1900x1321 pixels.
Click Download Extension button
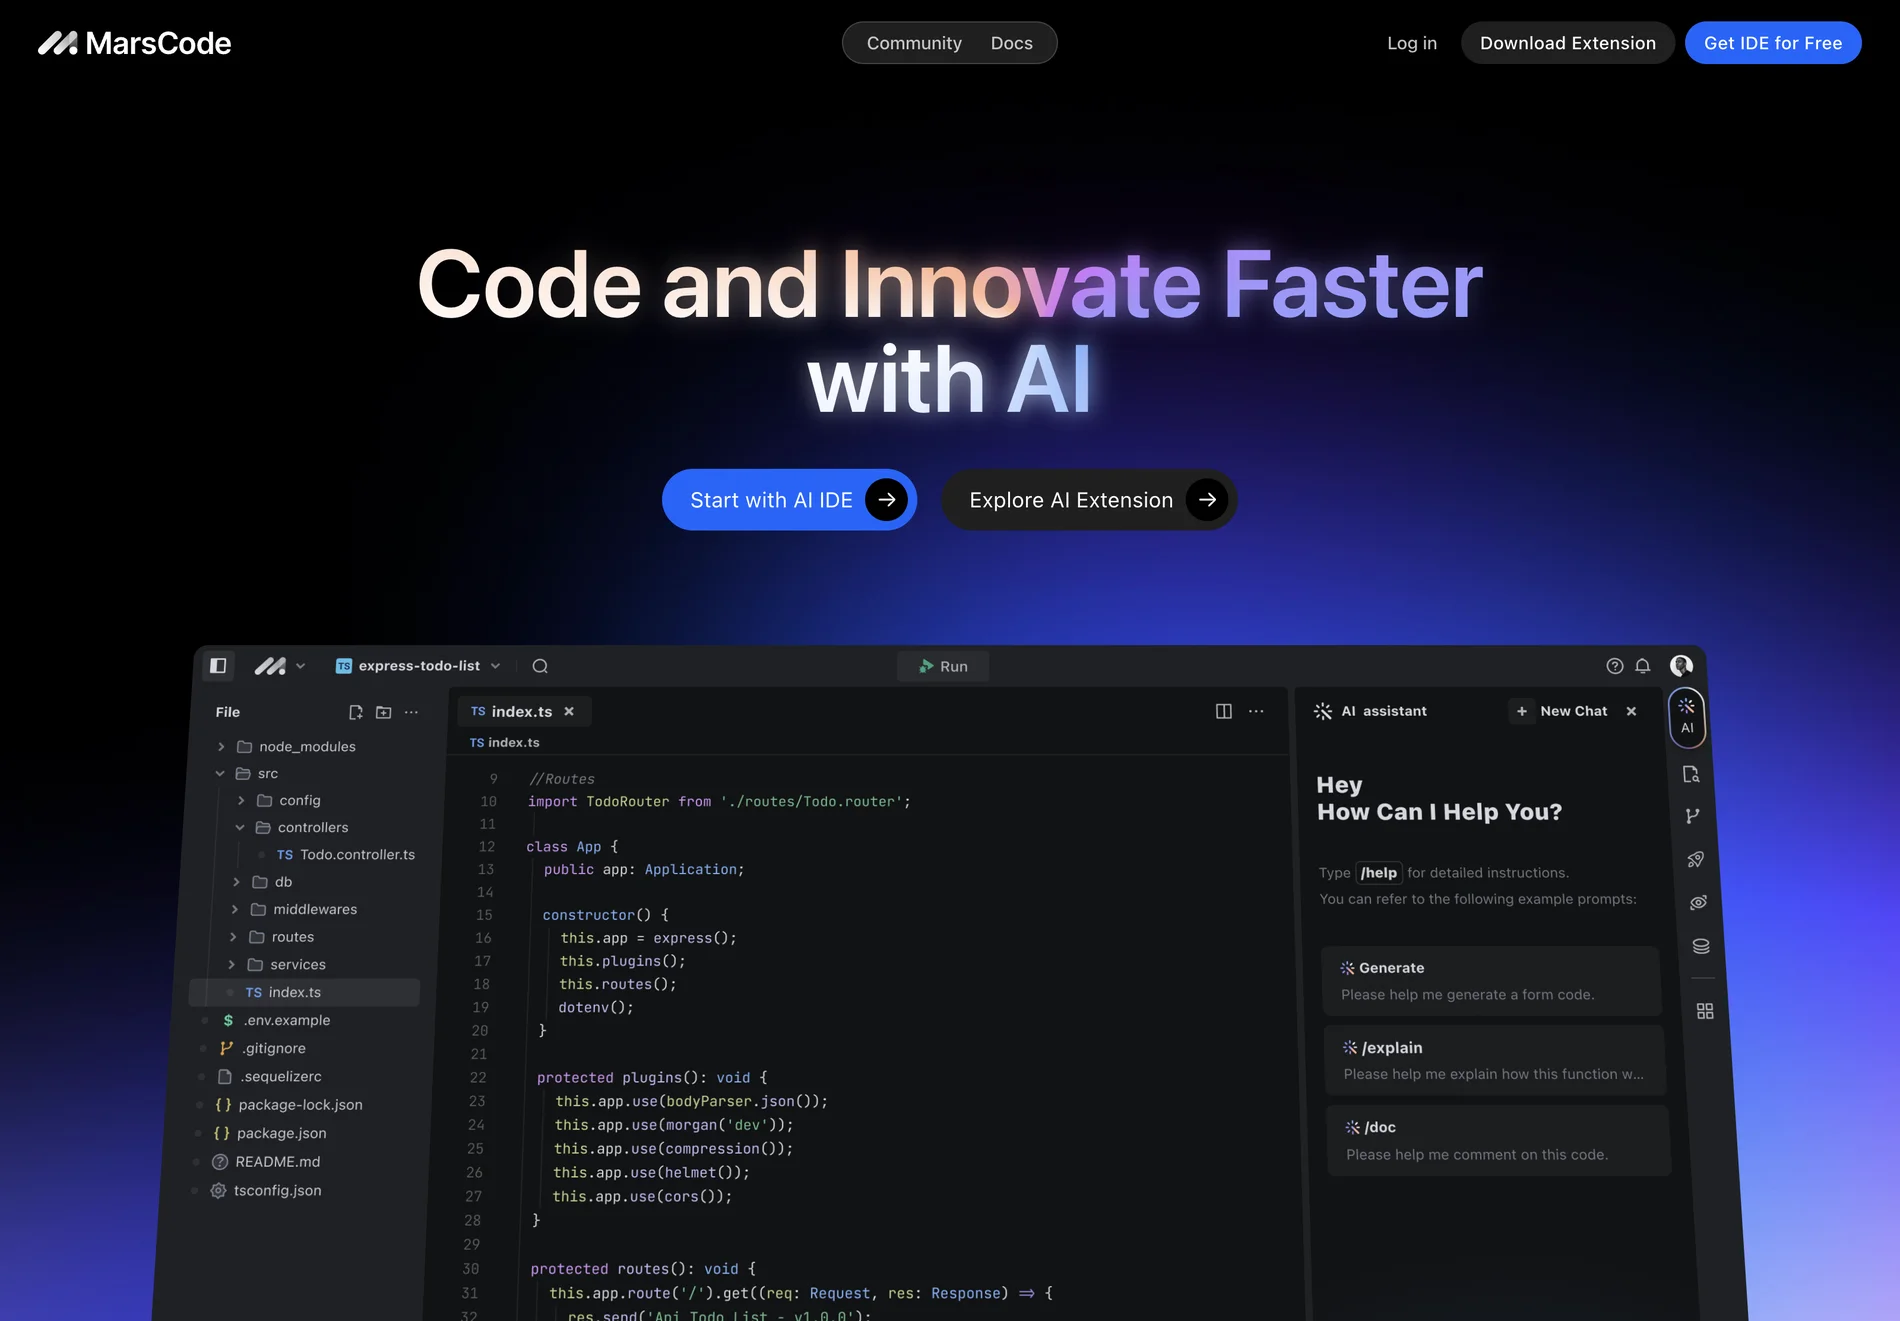click(1567, 43)
